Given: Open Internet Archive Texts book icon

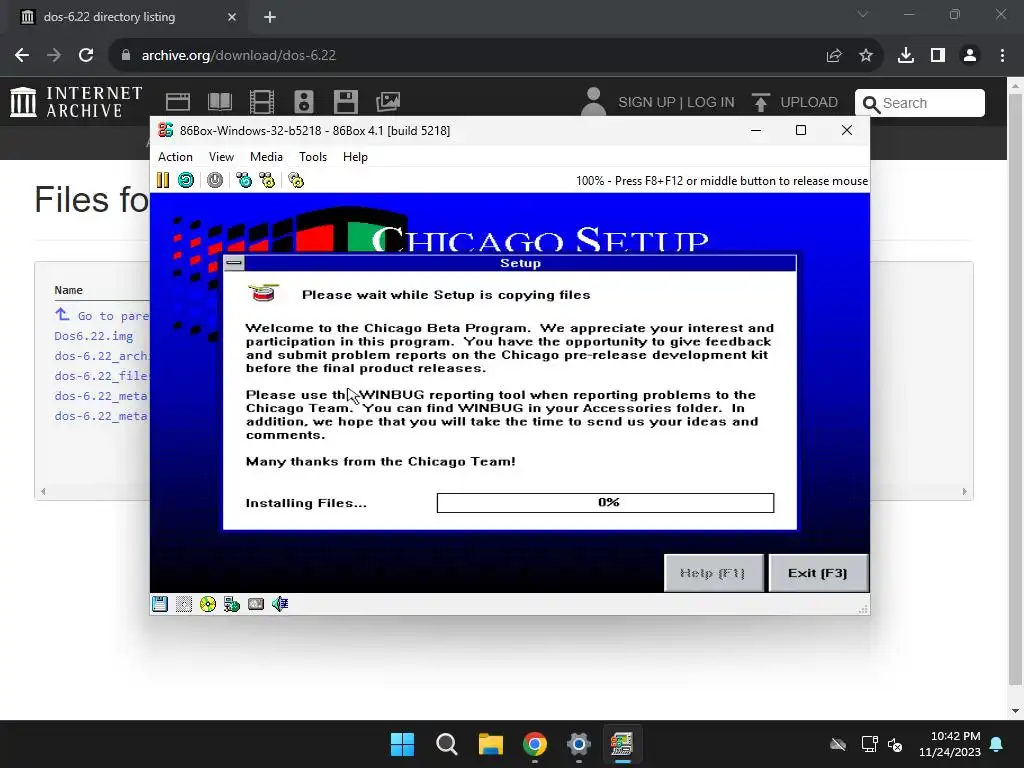Looking at the screenshot, I should 219,102.
